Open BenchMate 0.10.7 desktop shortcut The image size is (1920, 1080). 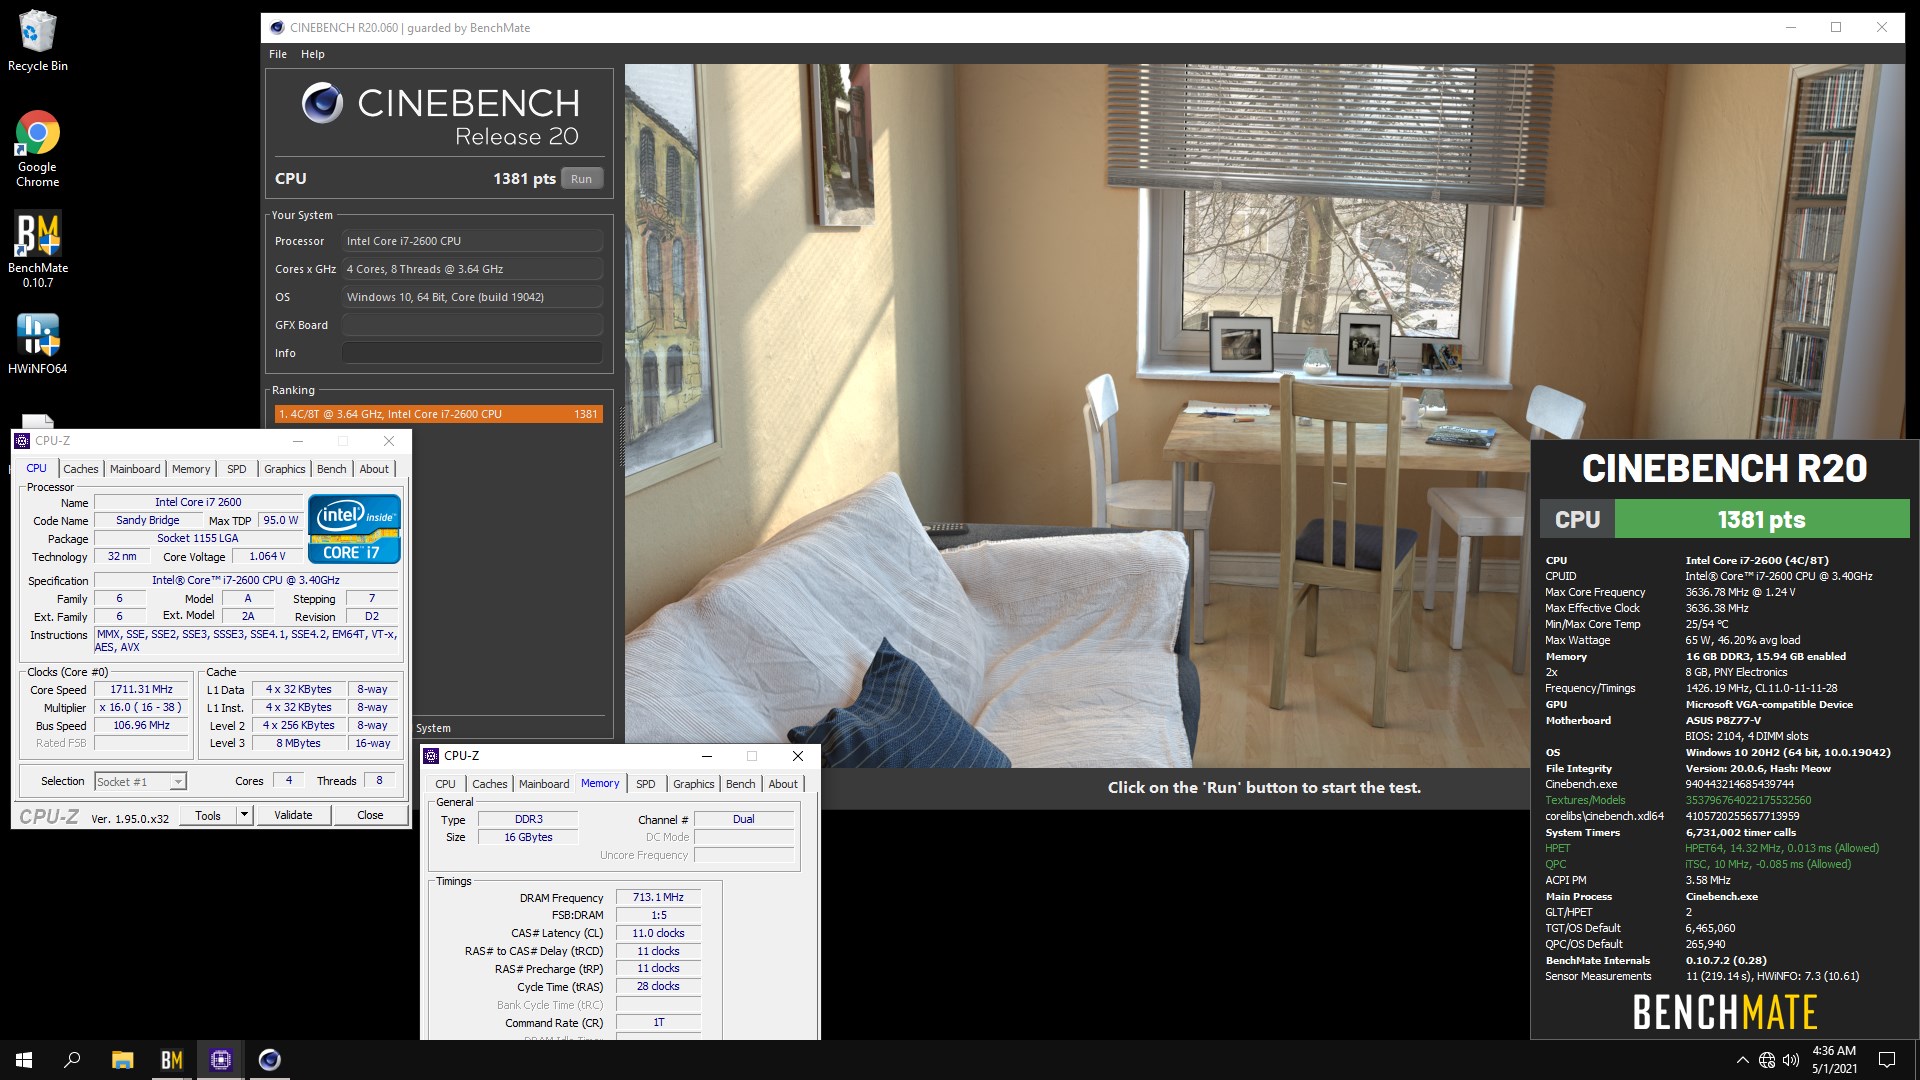[38, 249]
